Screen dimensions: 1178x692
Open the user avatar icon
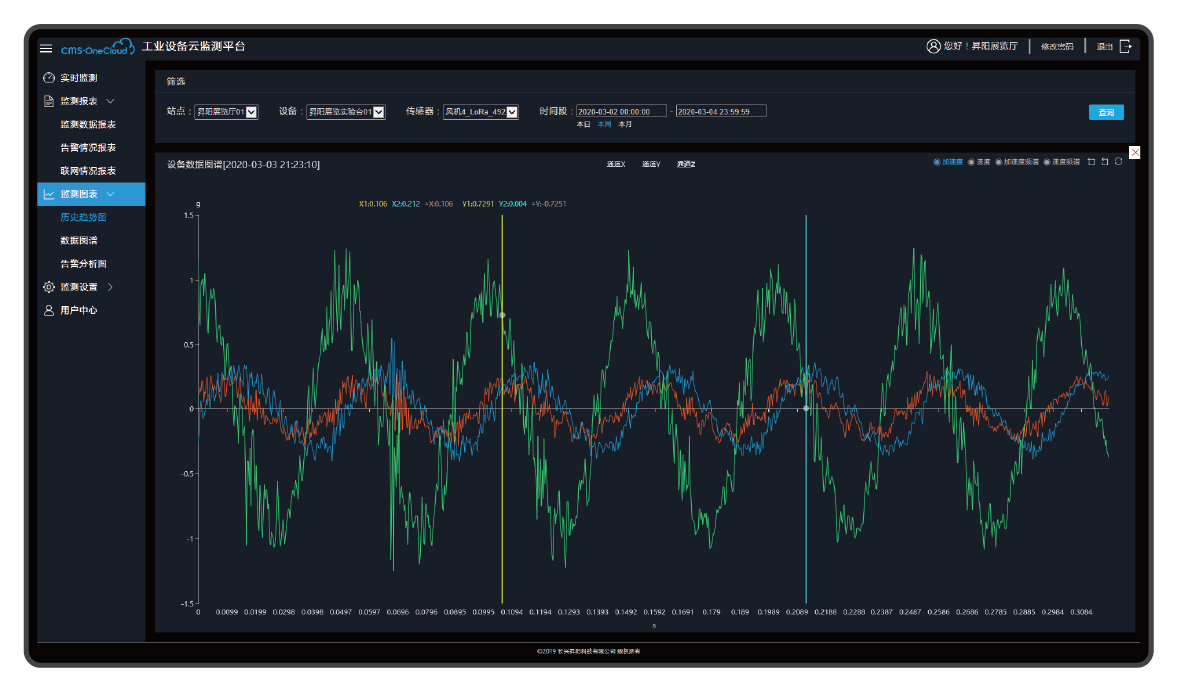click(x=933, y=47)
